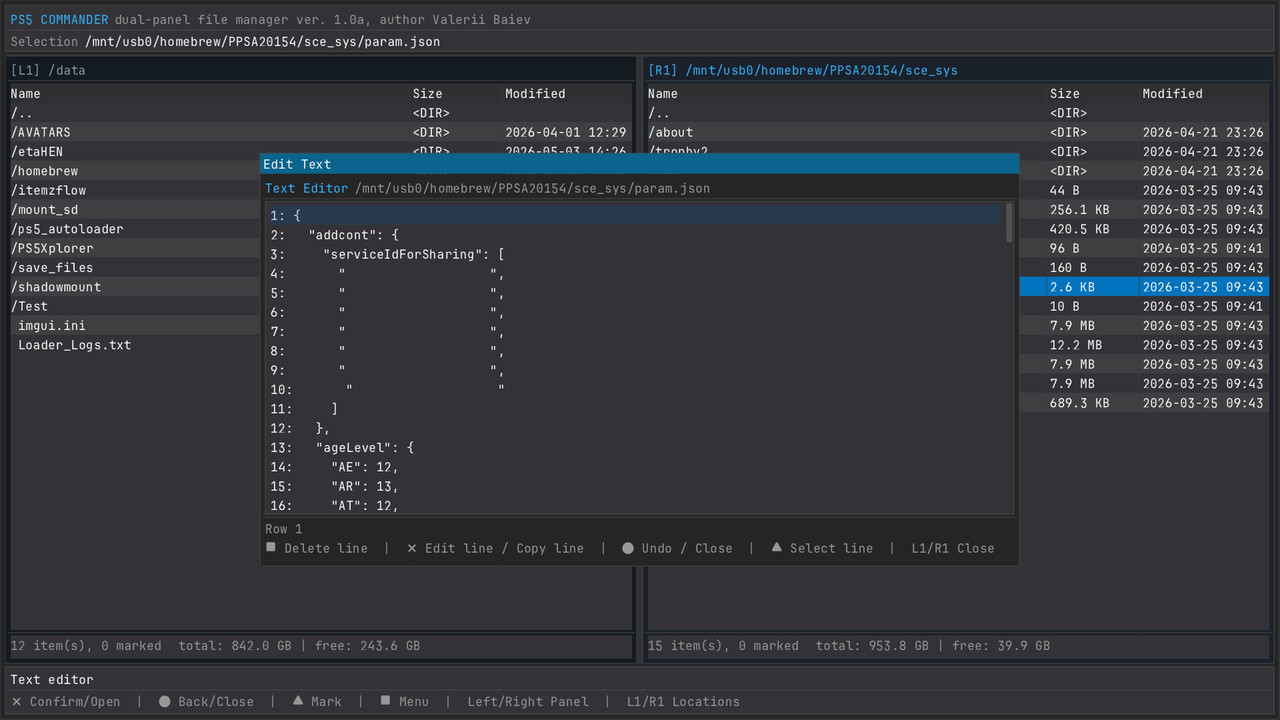Select editor line 16 "AT": 12
Image resolution: width=1280 pixels, height=720 pixels.
pyautogui.click(x=634, y=506)
